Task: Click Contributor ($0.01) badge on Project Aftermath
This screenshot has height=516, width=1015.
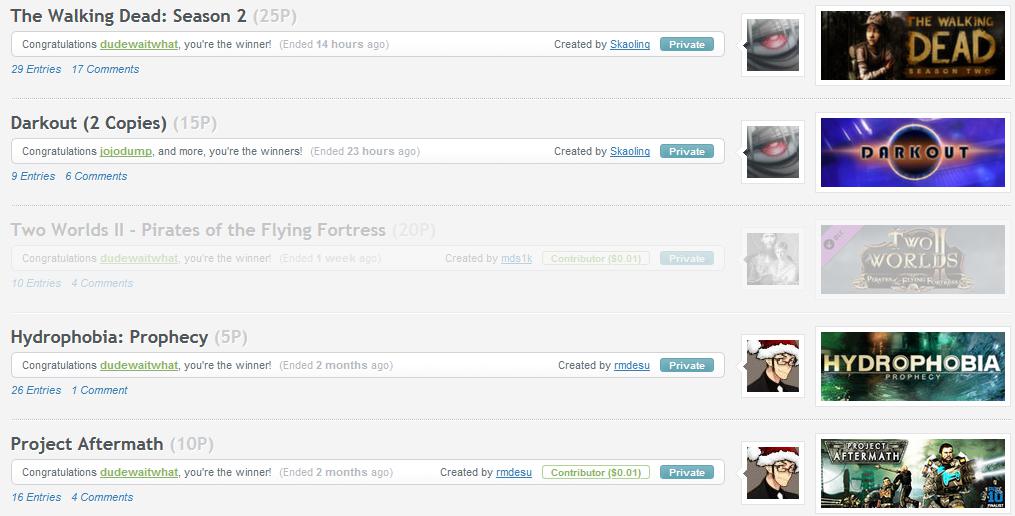Action: 596,473
